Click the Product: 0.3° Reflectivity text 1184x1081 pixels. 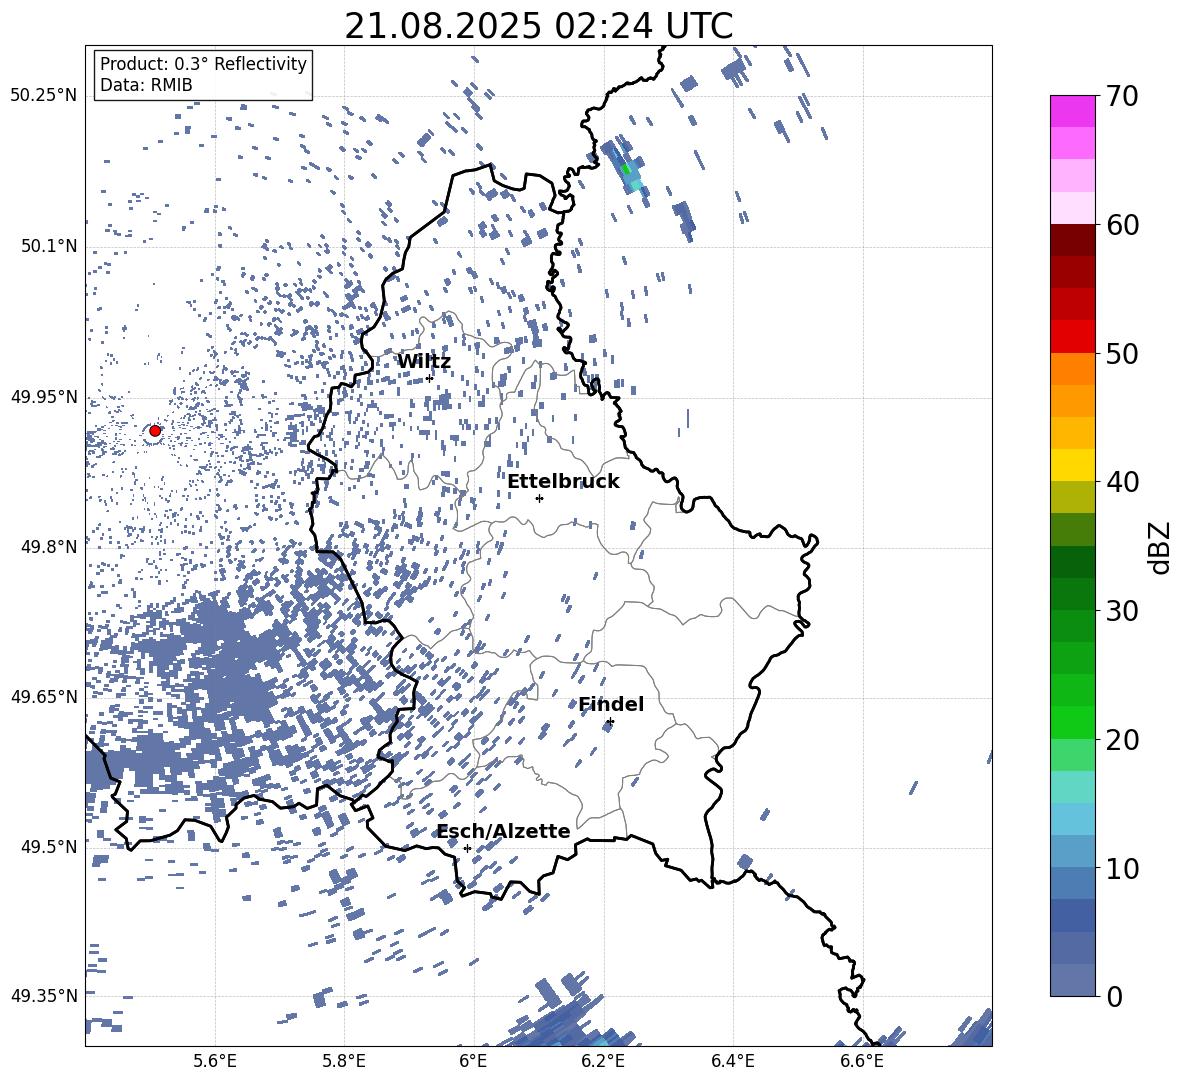click(x=203, y=64)
